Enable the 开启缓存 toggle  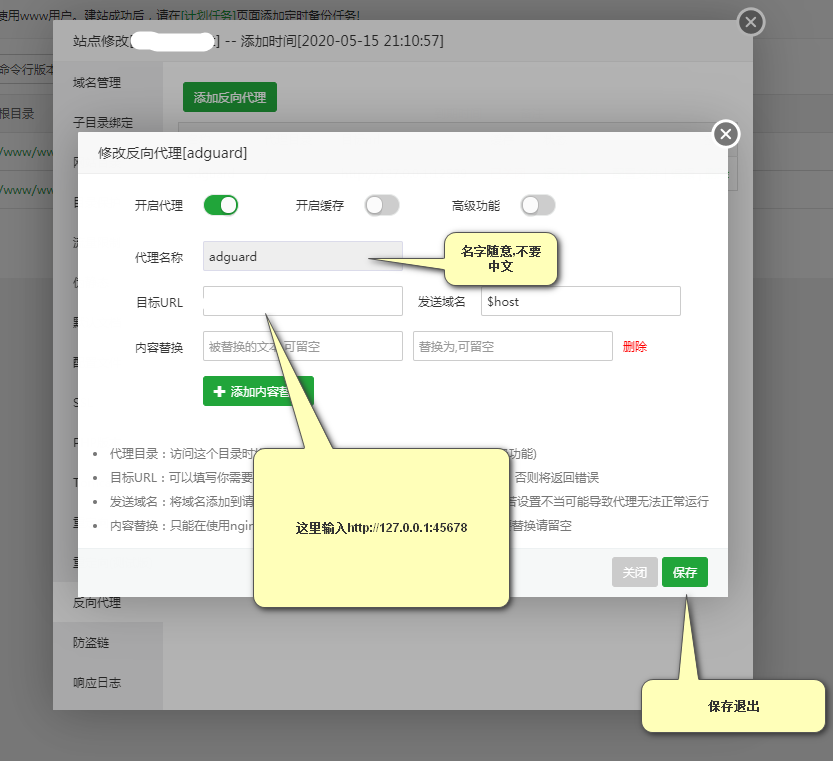click(381, 205)
